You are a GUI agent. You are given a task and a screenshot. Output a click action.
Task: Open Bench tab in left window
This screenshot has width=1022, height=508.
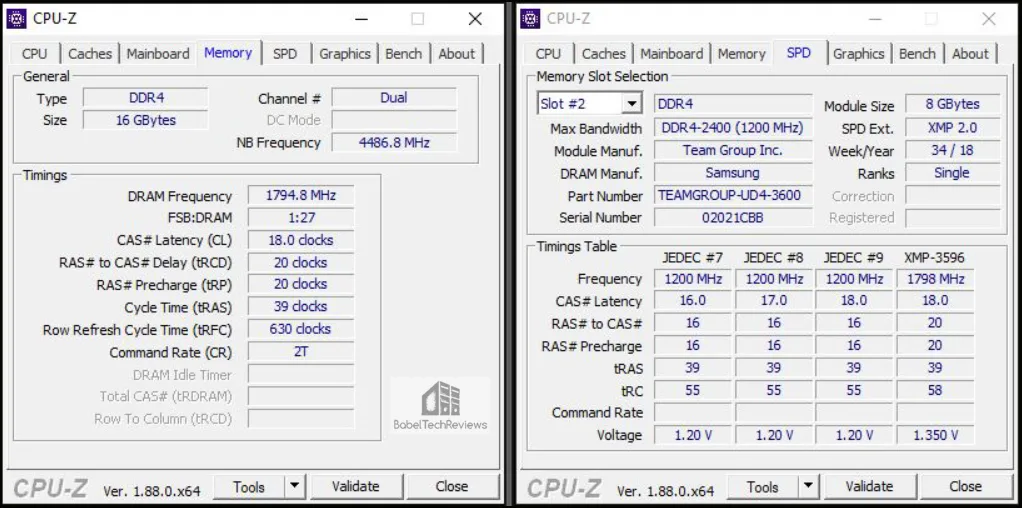pyautogui.click(x=403, y=53)
